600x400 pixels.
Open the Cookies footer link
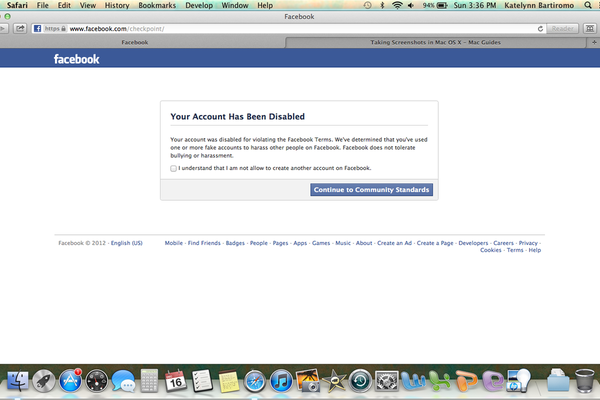[491, 250]
